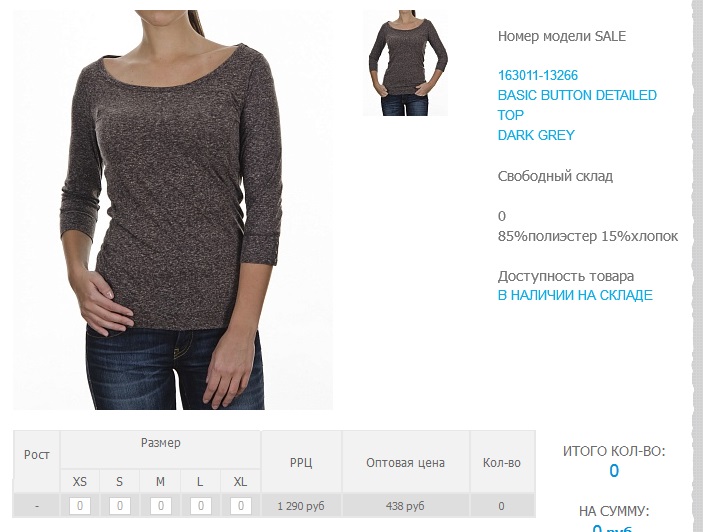Click the РРЦ column header

(x=301, y=463)
